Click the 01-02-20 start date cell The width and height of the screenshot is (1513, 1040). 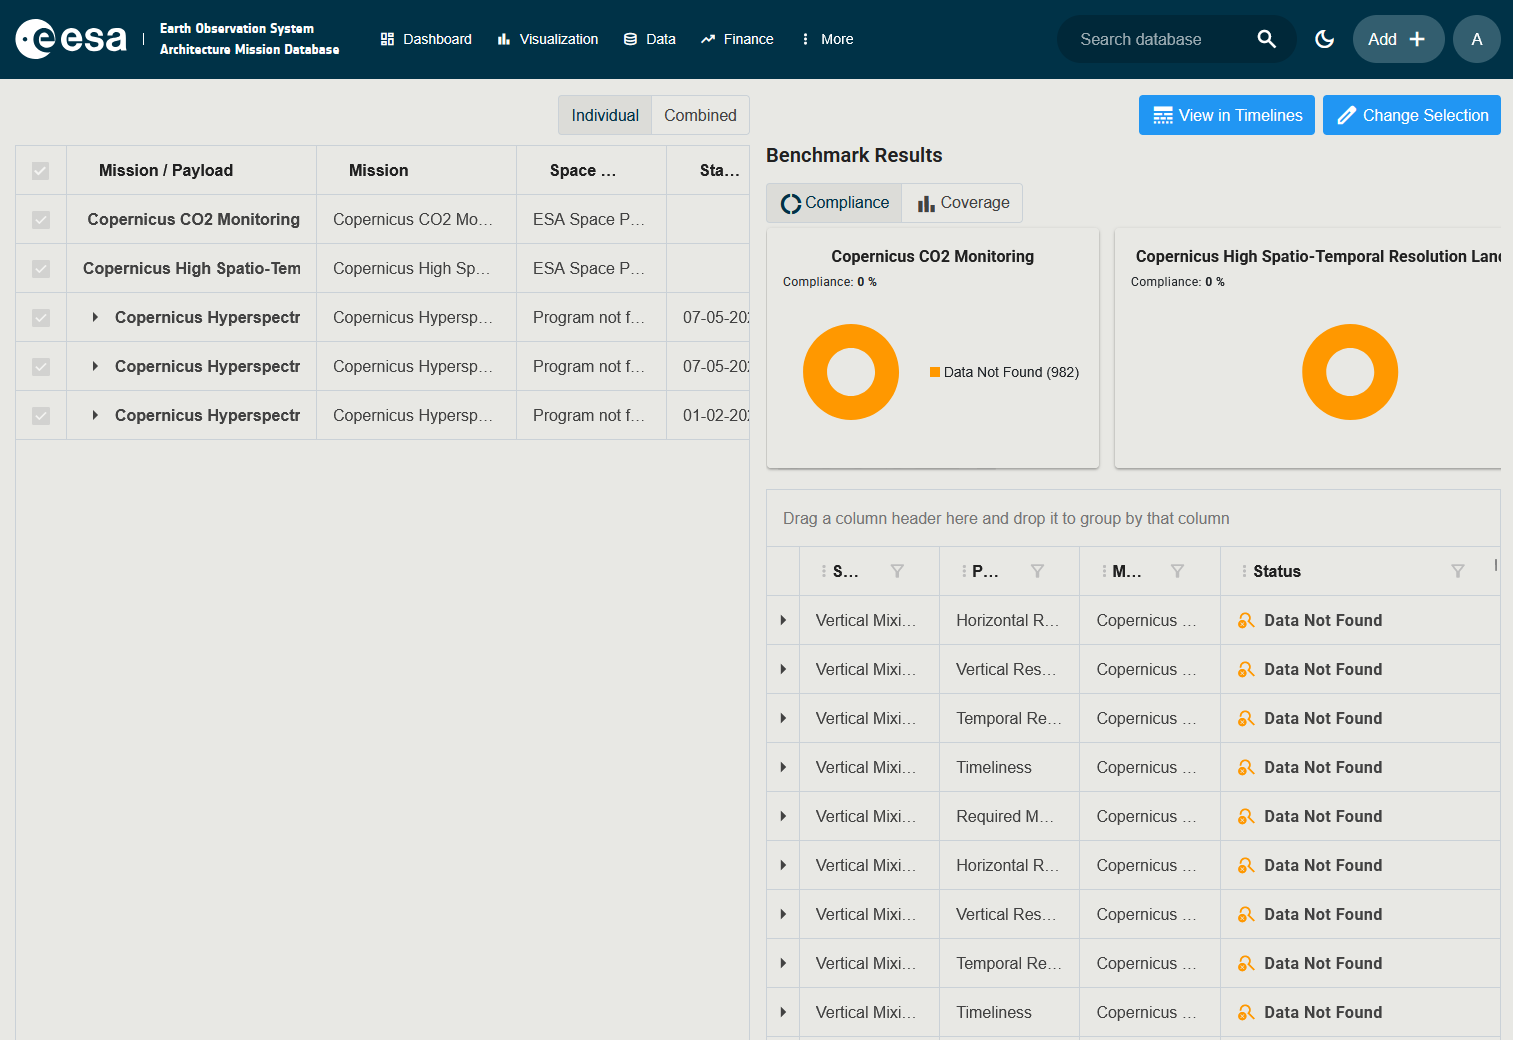708,415
